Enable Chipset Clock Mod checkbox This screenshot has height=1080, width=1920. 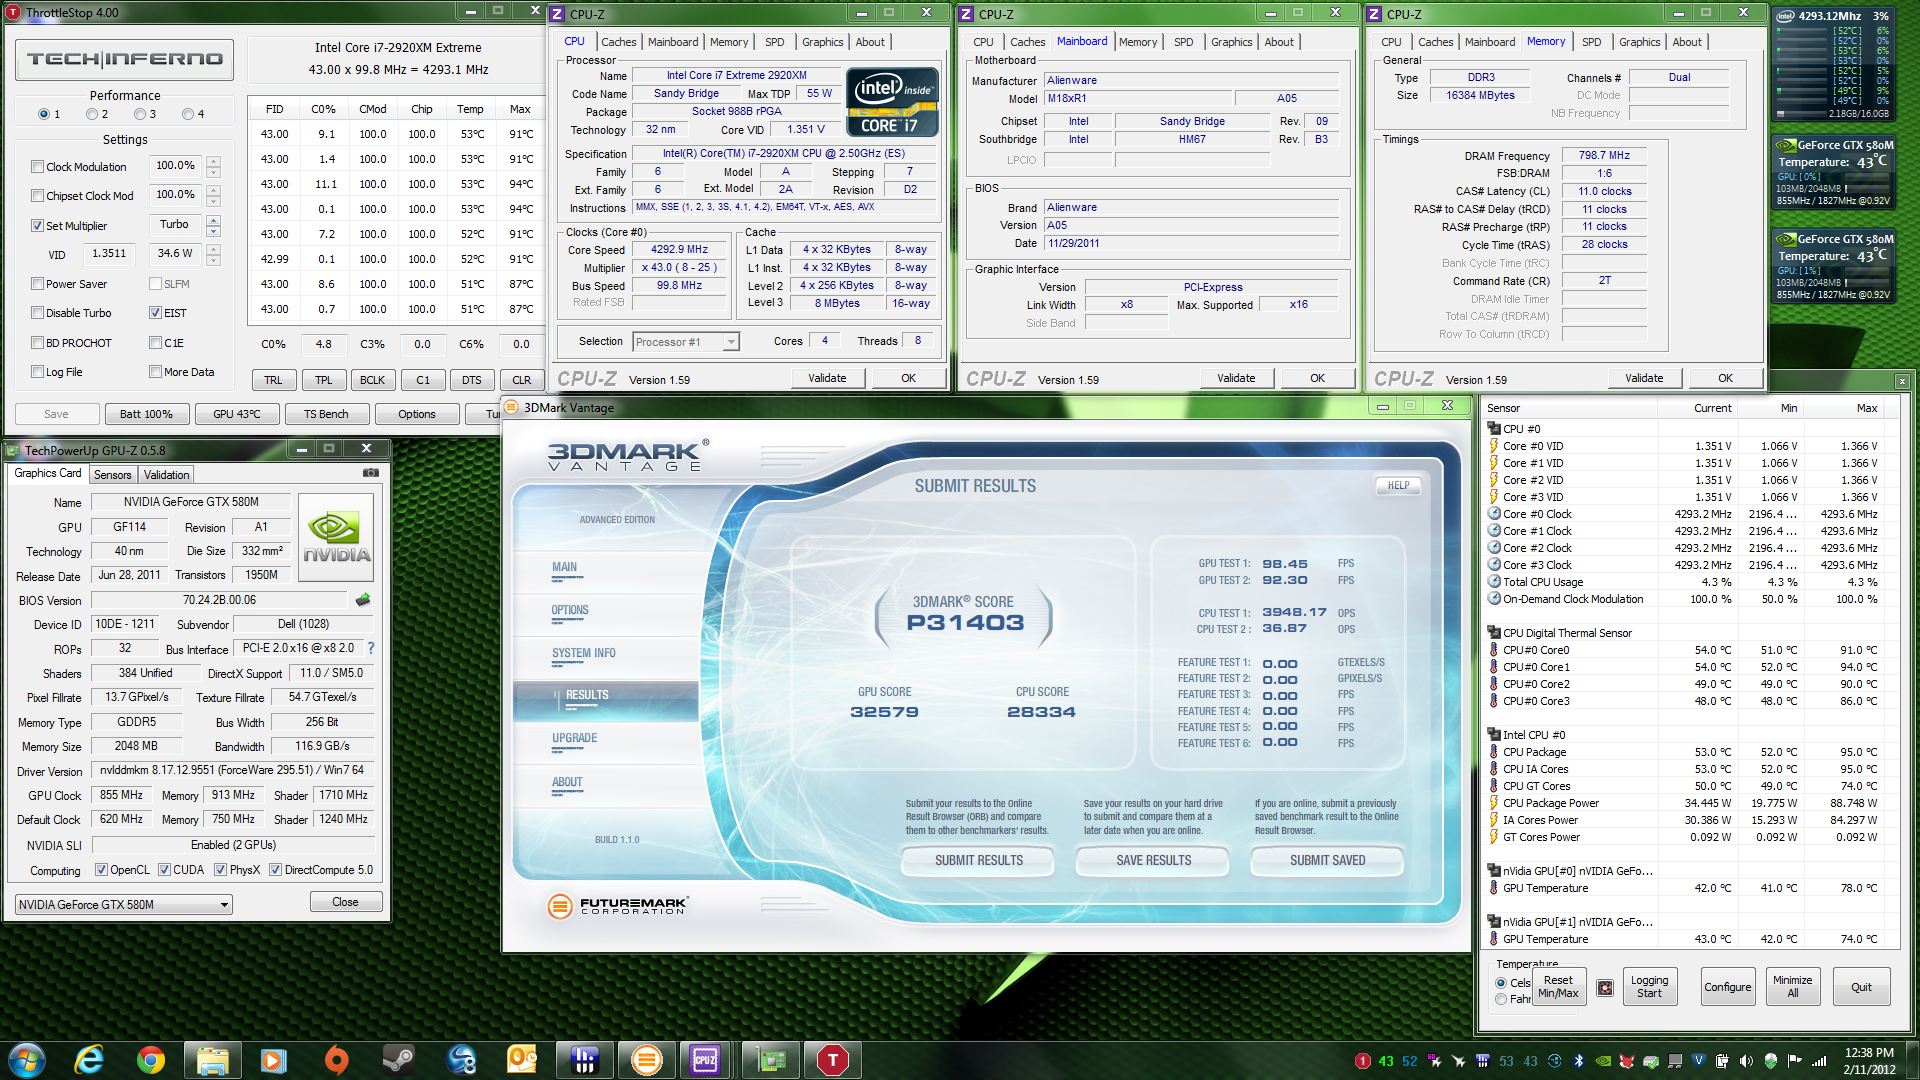click(37, 196)
